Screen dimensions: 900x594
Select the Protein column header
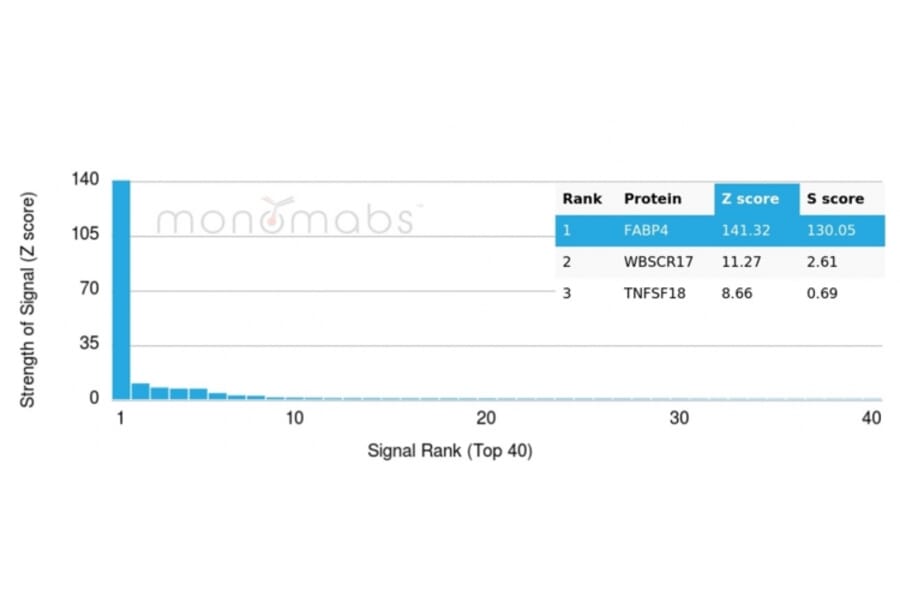click(x=652, y=198)
